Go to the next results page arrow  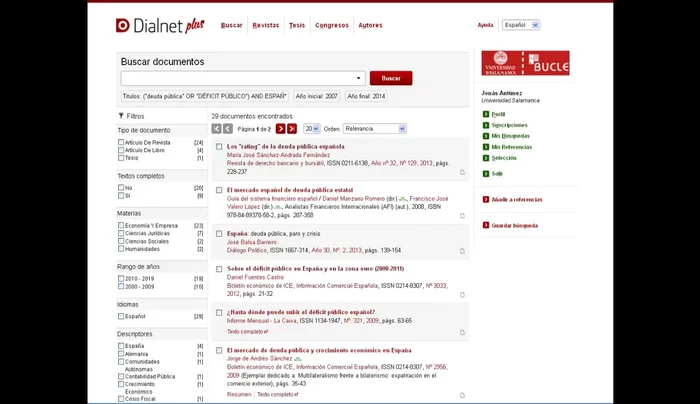pyautogui.click(x=281, y=129)
